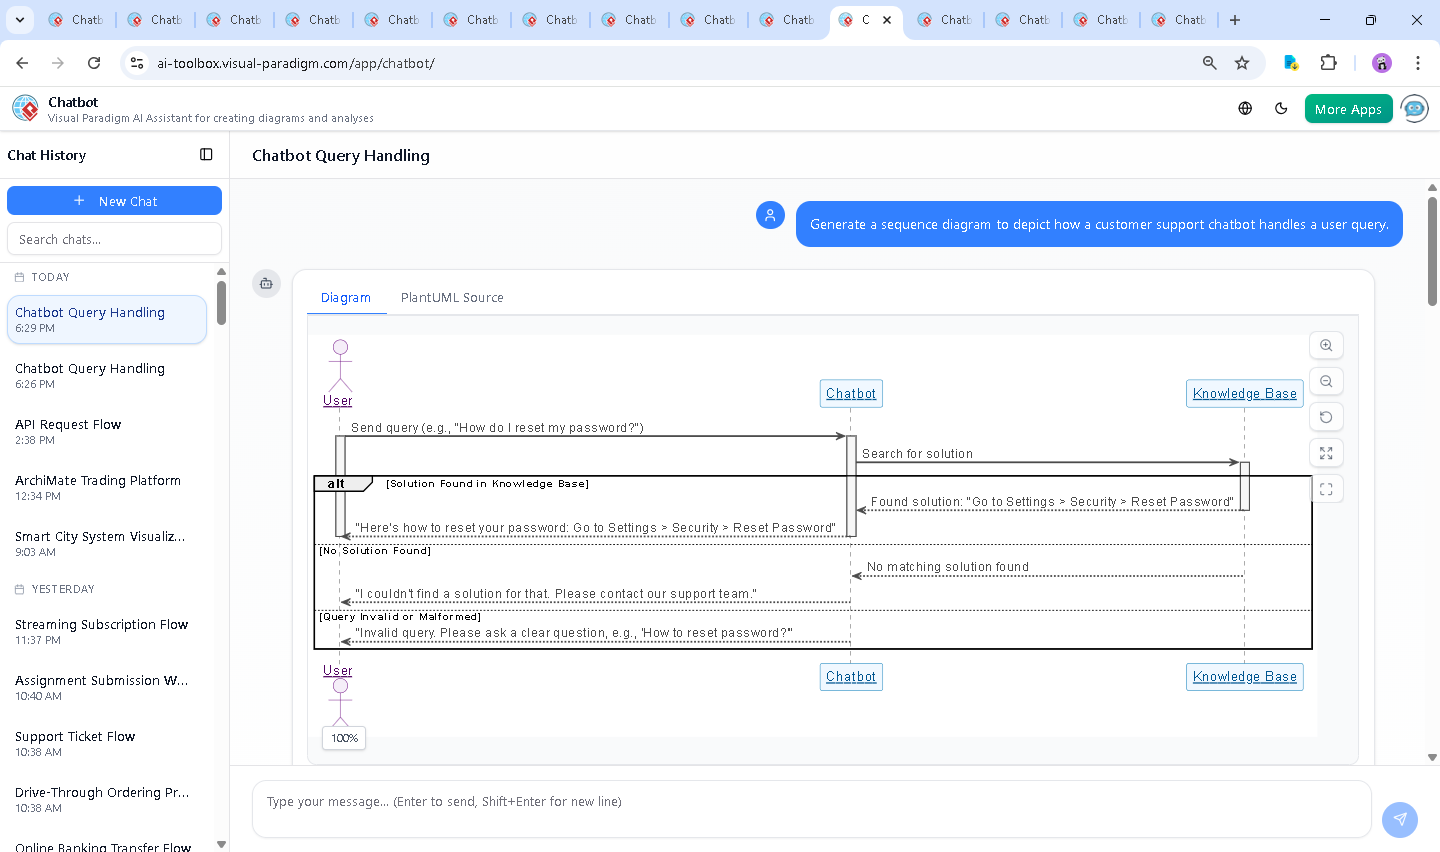The width and height of the screenshot is (1440, 852).
Task: Zoom out of the diagram
Action: 1326,381
